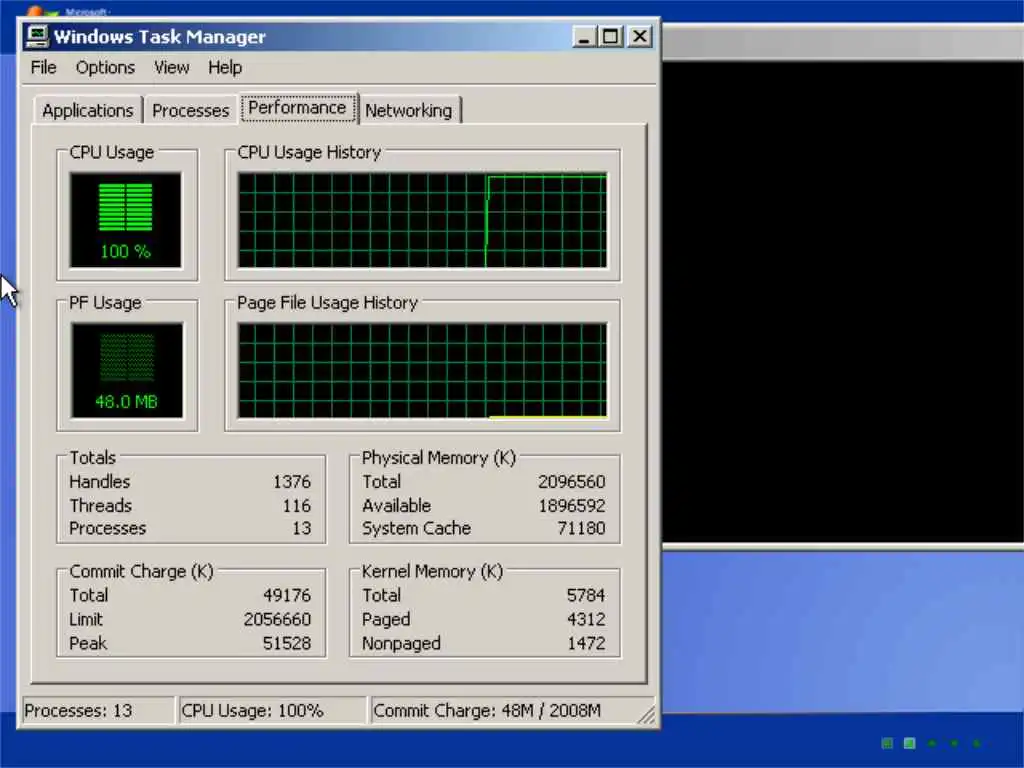Minimize the Task Manager window
This screenshot has height=768, width=1024.
tap(584, 37)
